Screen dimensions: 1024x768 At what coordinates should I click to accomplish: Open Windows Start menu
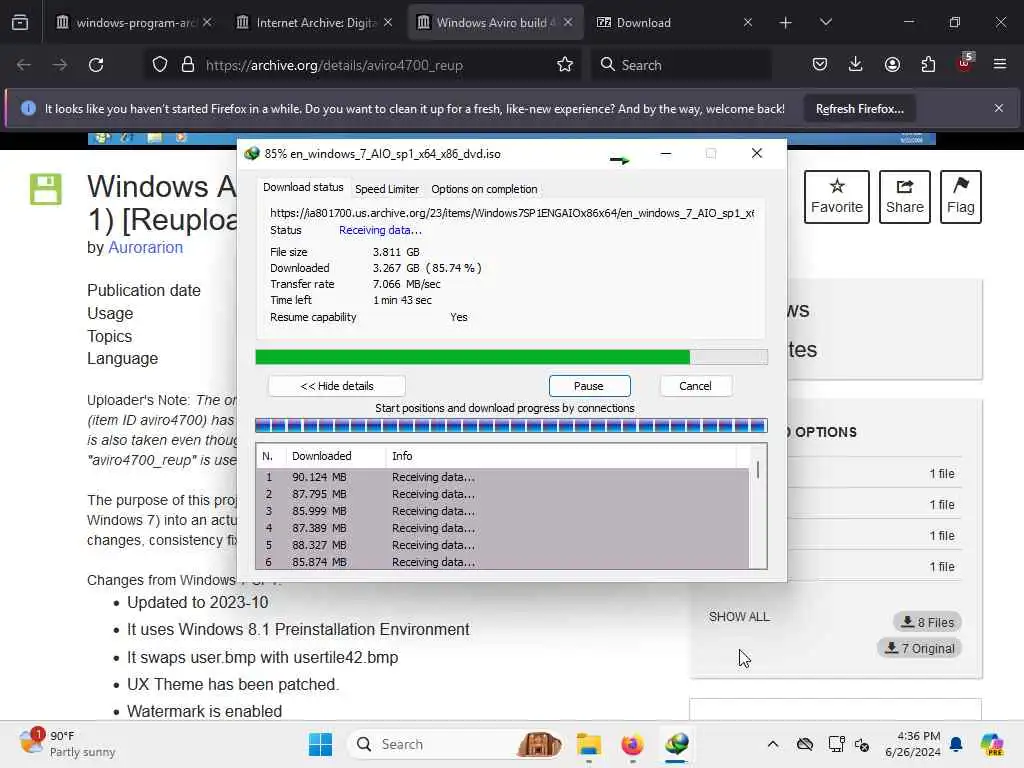(x=320, y=744)
